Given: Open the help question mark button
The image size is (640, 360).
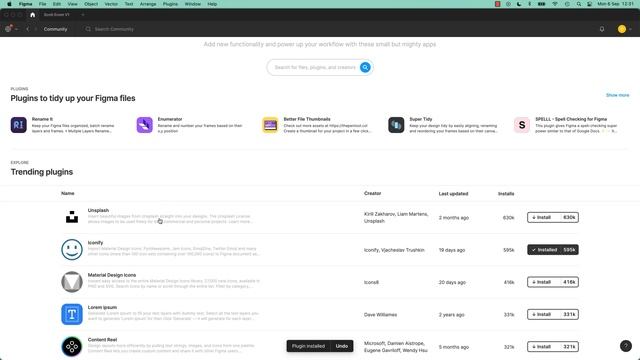Looking at the screenshot, I should 626,346.
